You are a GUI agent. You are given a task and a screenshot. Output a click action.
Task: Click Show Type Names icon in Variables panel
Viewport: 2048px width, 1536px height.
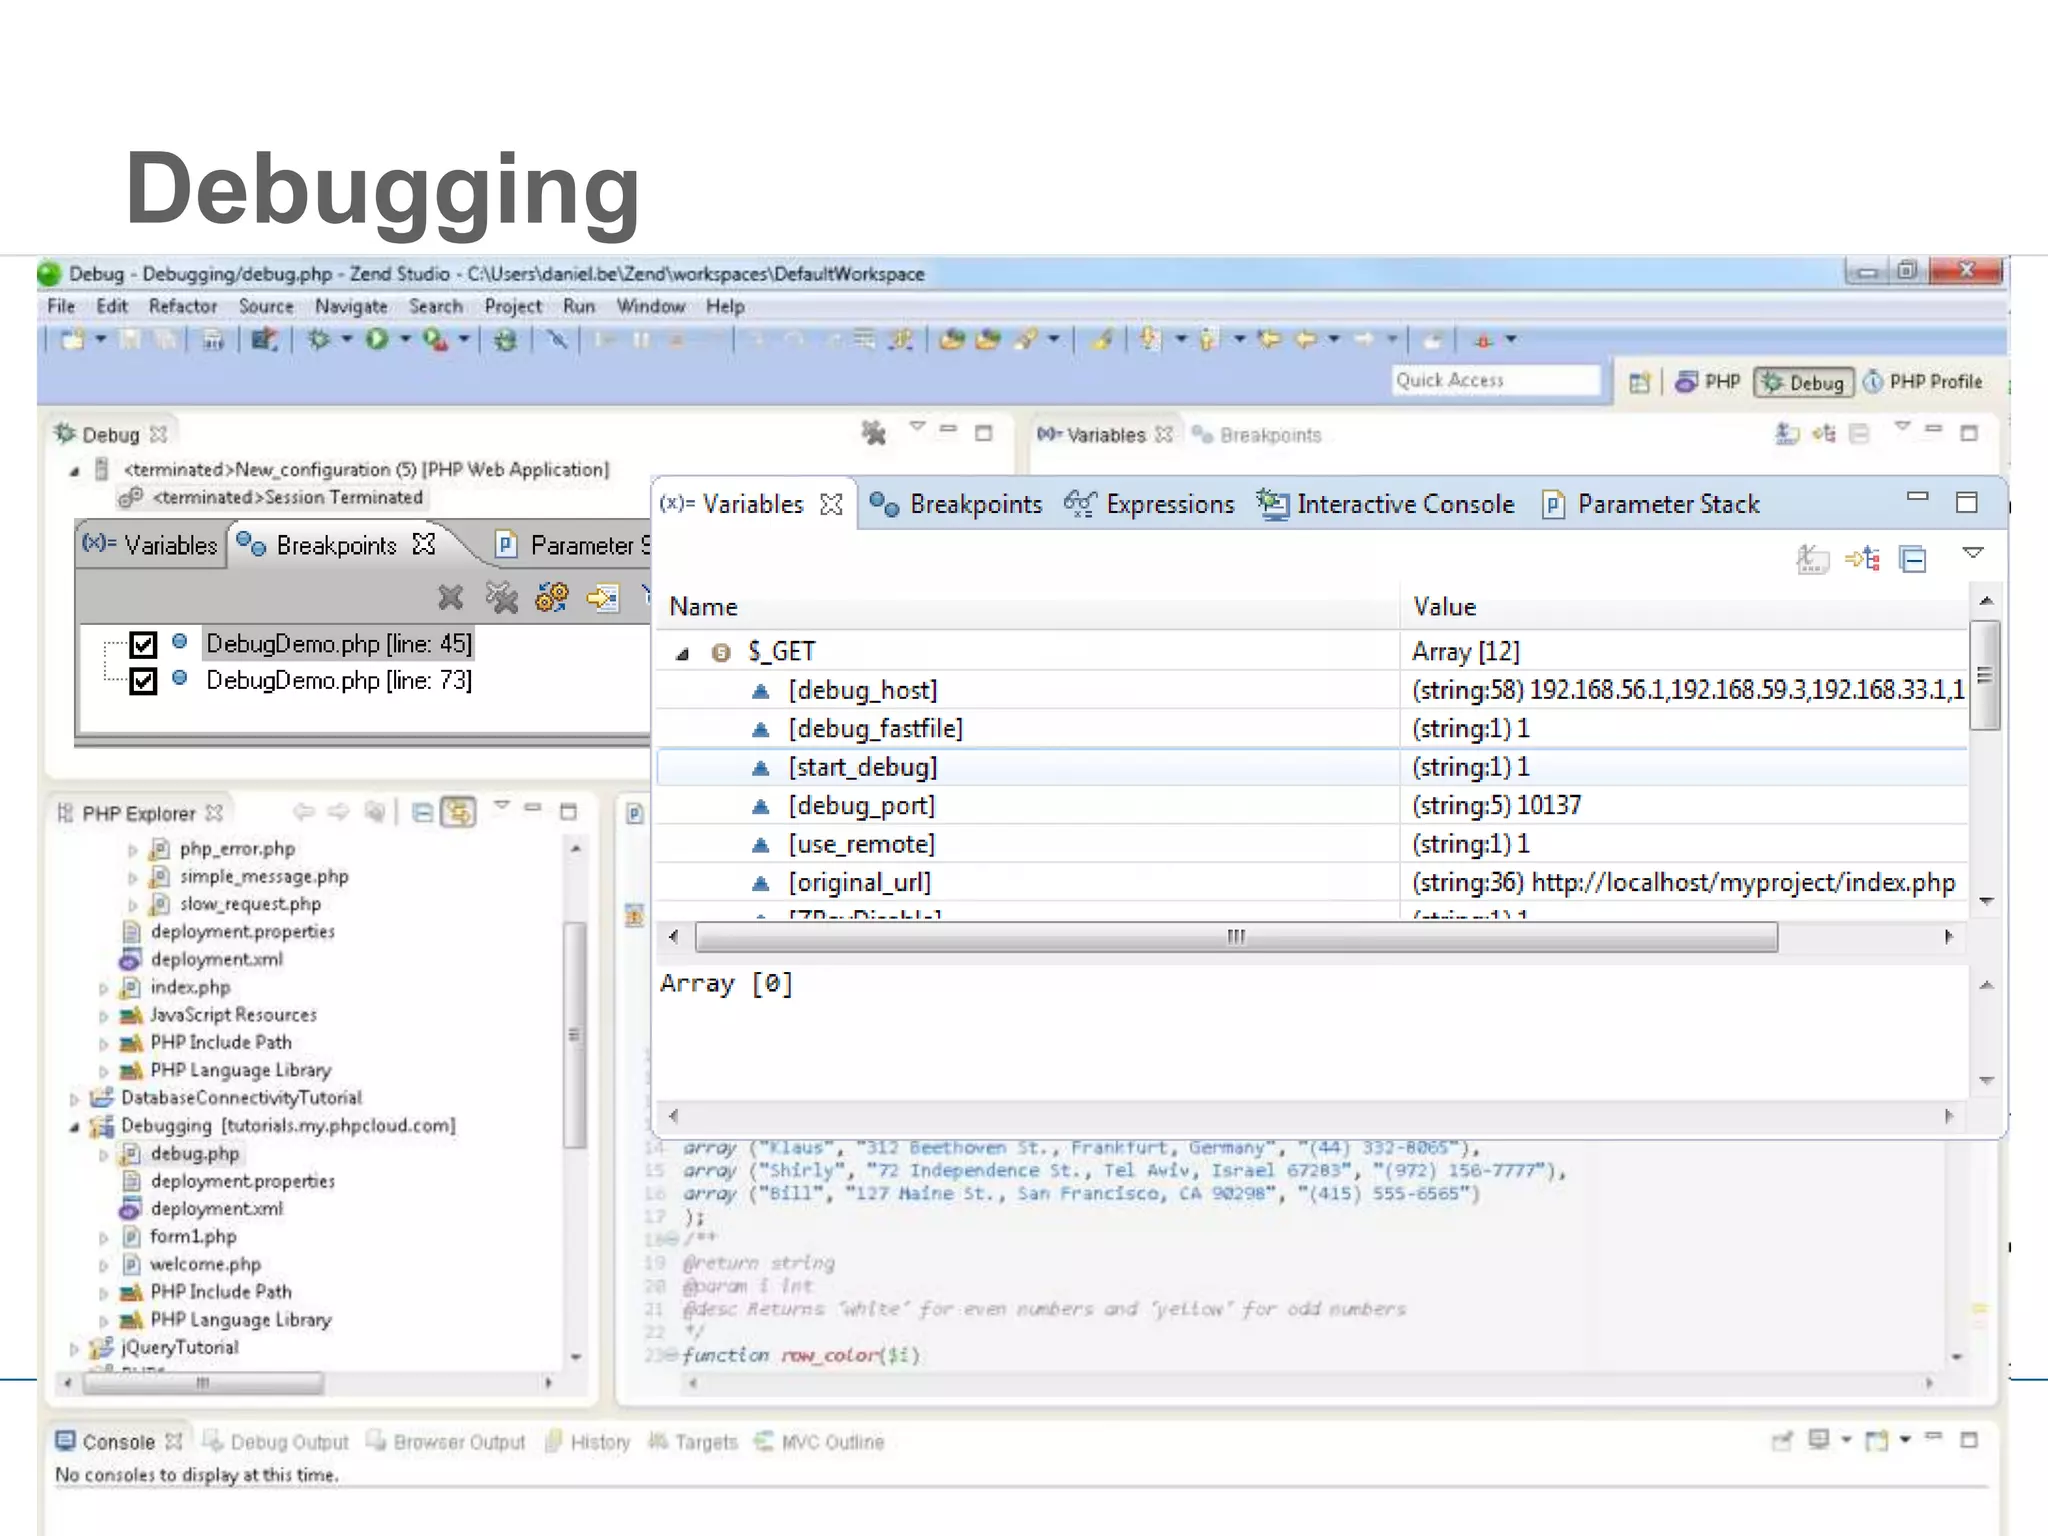[x=1813, y=558]
